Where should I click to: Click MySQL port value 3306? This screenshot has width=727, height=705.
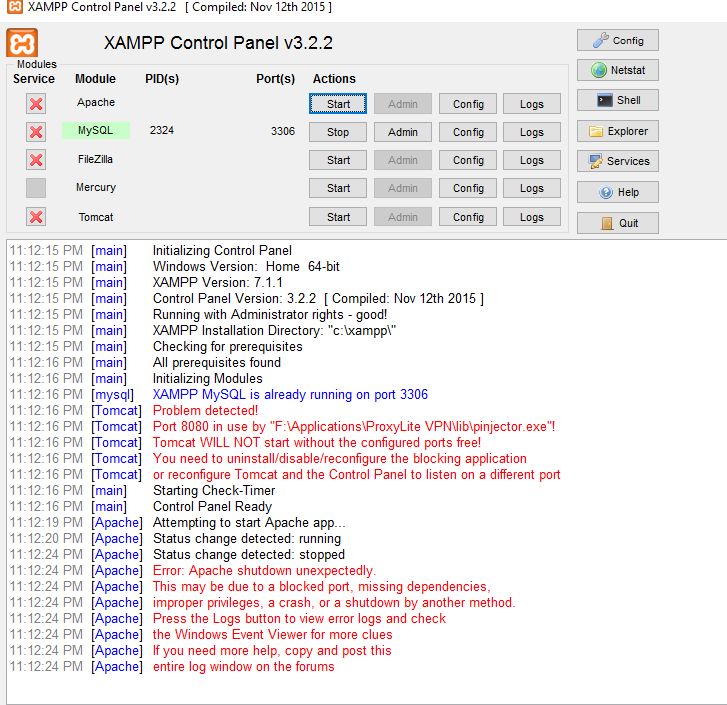coord(283,131)
